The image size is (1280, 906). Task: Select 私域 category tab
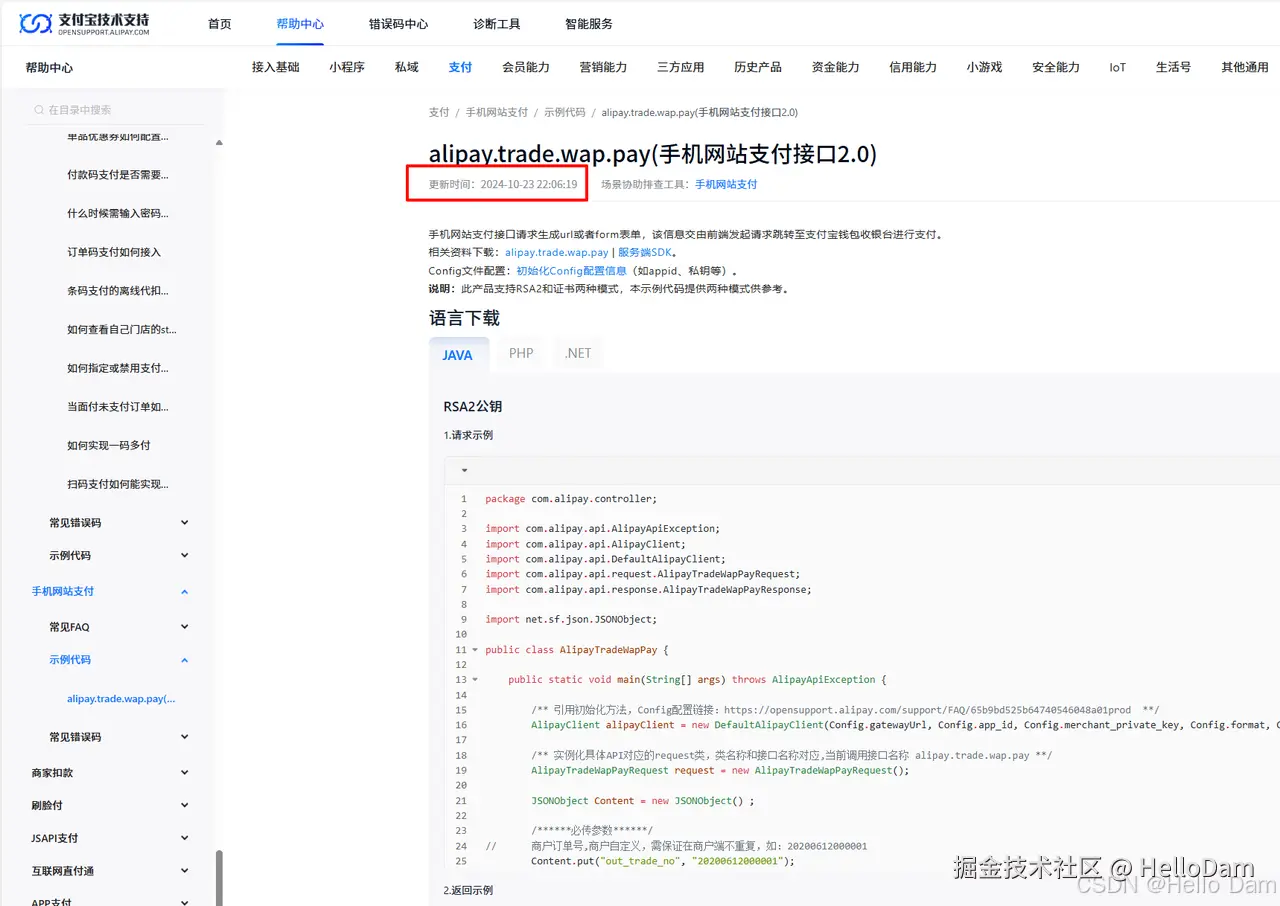pos(407,67)
